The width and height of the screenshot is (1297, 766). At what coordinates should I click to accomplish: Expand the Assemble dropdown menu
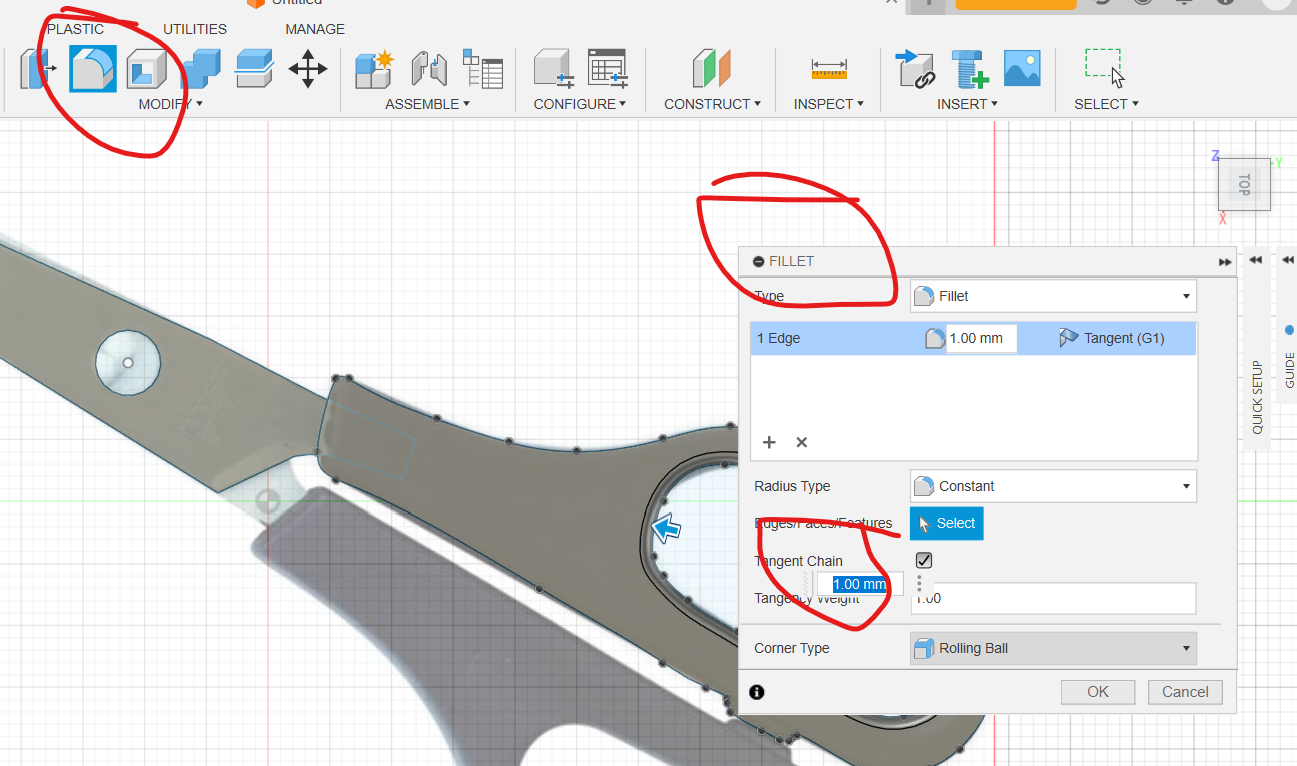(428, 104)
